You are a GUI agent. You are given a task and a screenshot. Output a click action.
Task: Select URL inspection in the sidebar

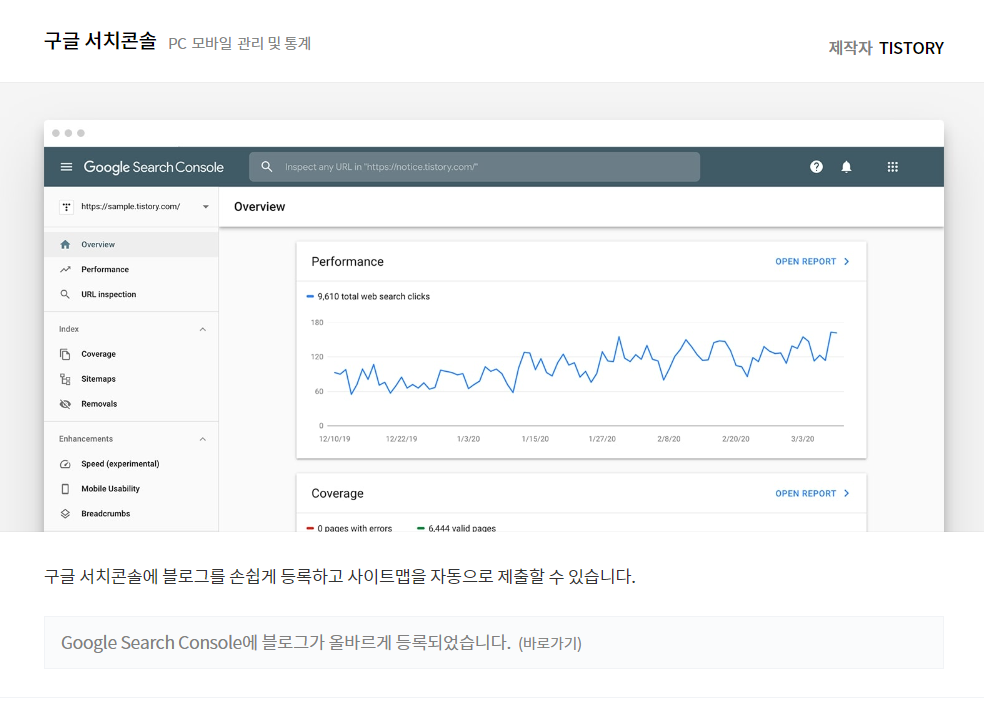click(x=131, y=294)
